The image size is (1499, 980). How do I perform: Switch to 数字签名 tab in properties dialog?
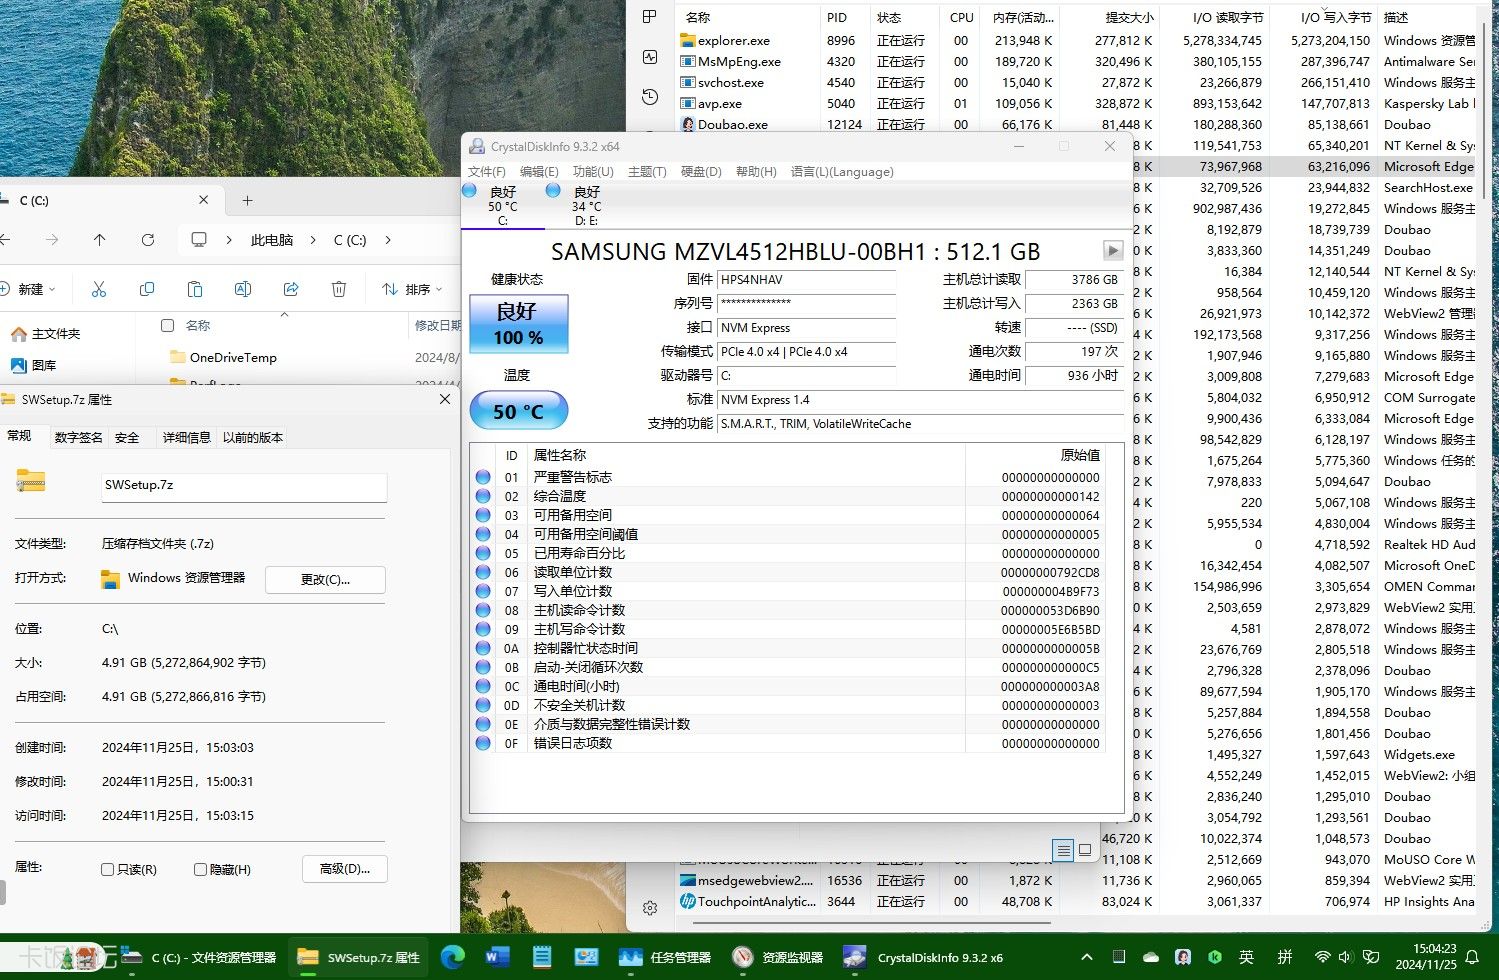point(79,437)
